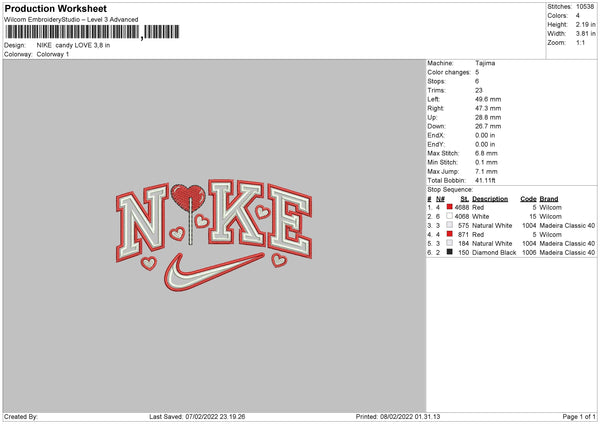Click the Total Bobbin value '41.11ft'
This screenshot has width=600, height=424.
pyautogui.click(x=485, y=180)
